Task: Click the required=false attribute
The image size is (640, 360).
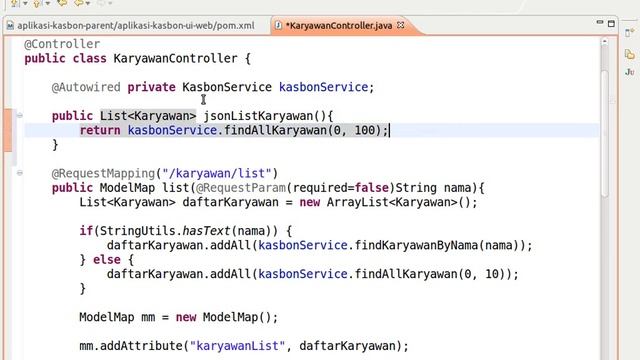Action: click(341, 188)
